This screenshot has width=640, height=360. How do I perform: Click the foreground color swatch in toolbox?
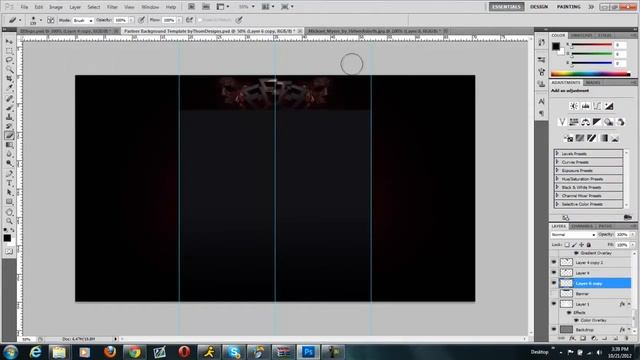(x=7, y=238)
